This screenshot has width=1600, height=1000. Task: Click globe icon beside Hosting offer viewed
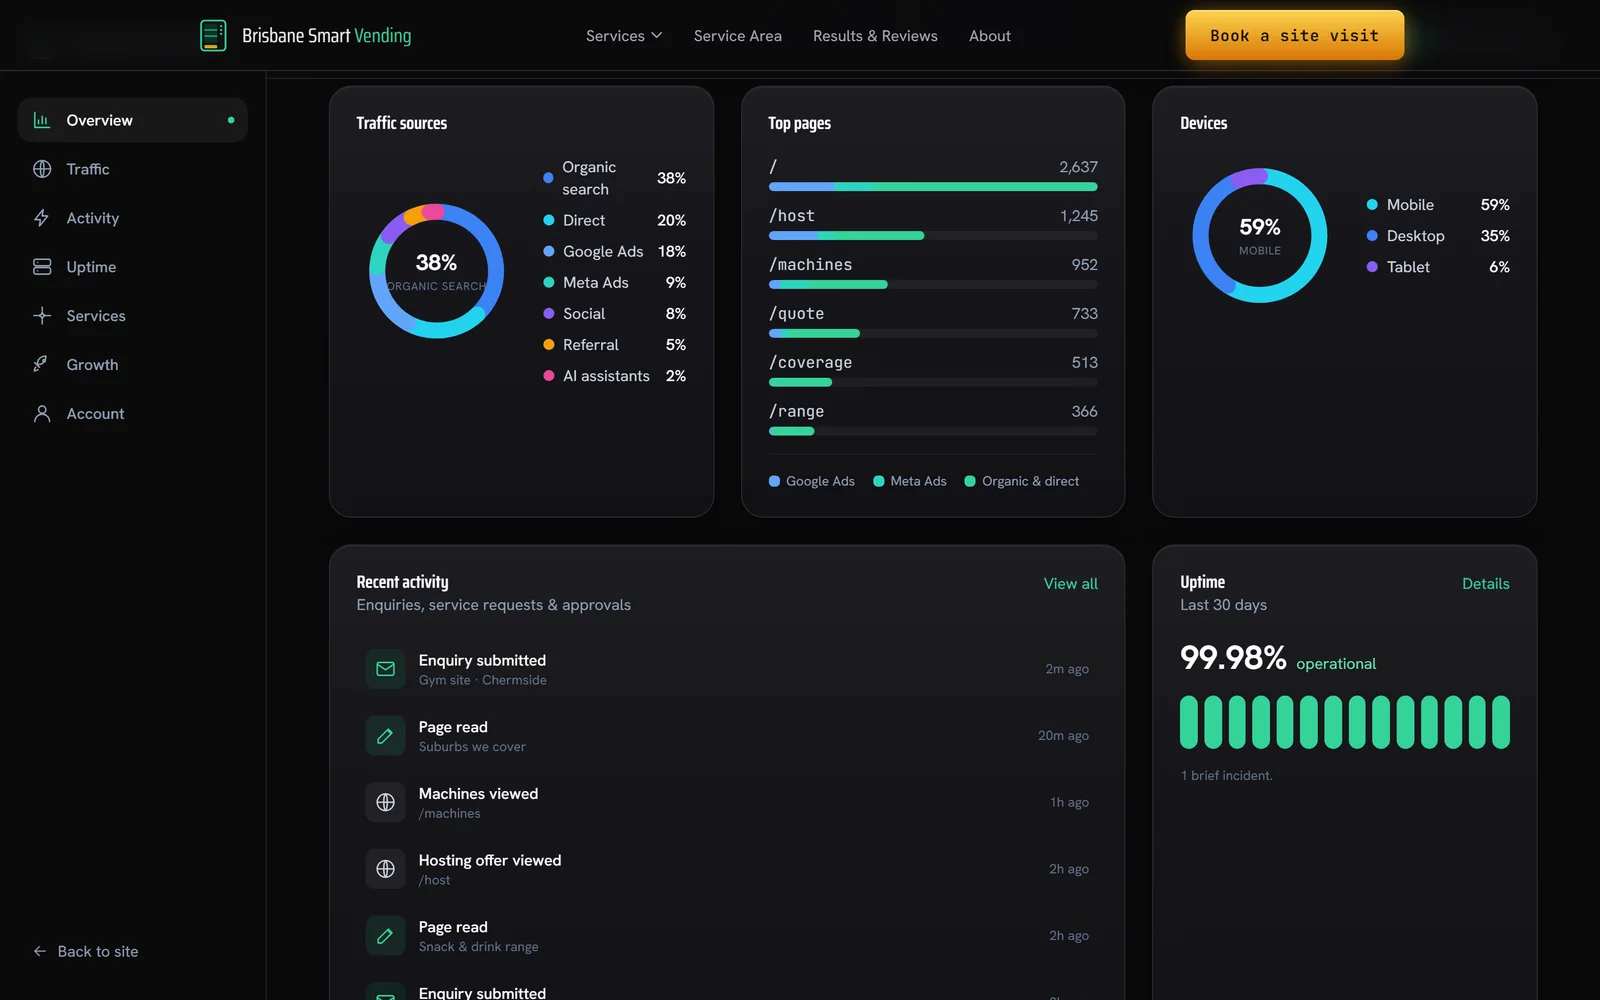click(385, 869)
